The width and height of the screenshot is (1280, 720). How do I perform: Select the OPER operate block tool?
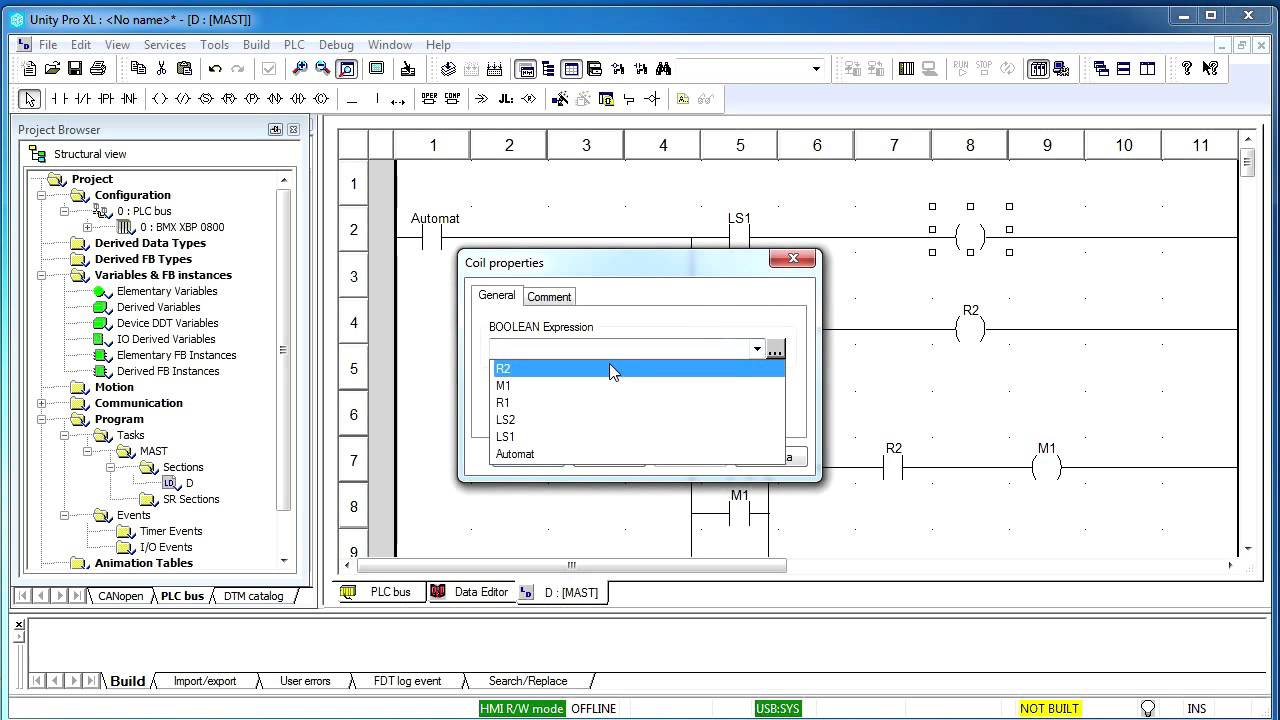pos(429,99)
